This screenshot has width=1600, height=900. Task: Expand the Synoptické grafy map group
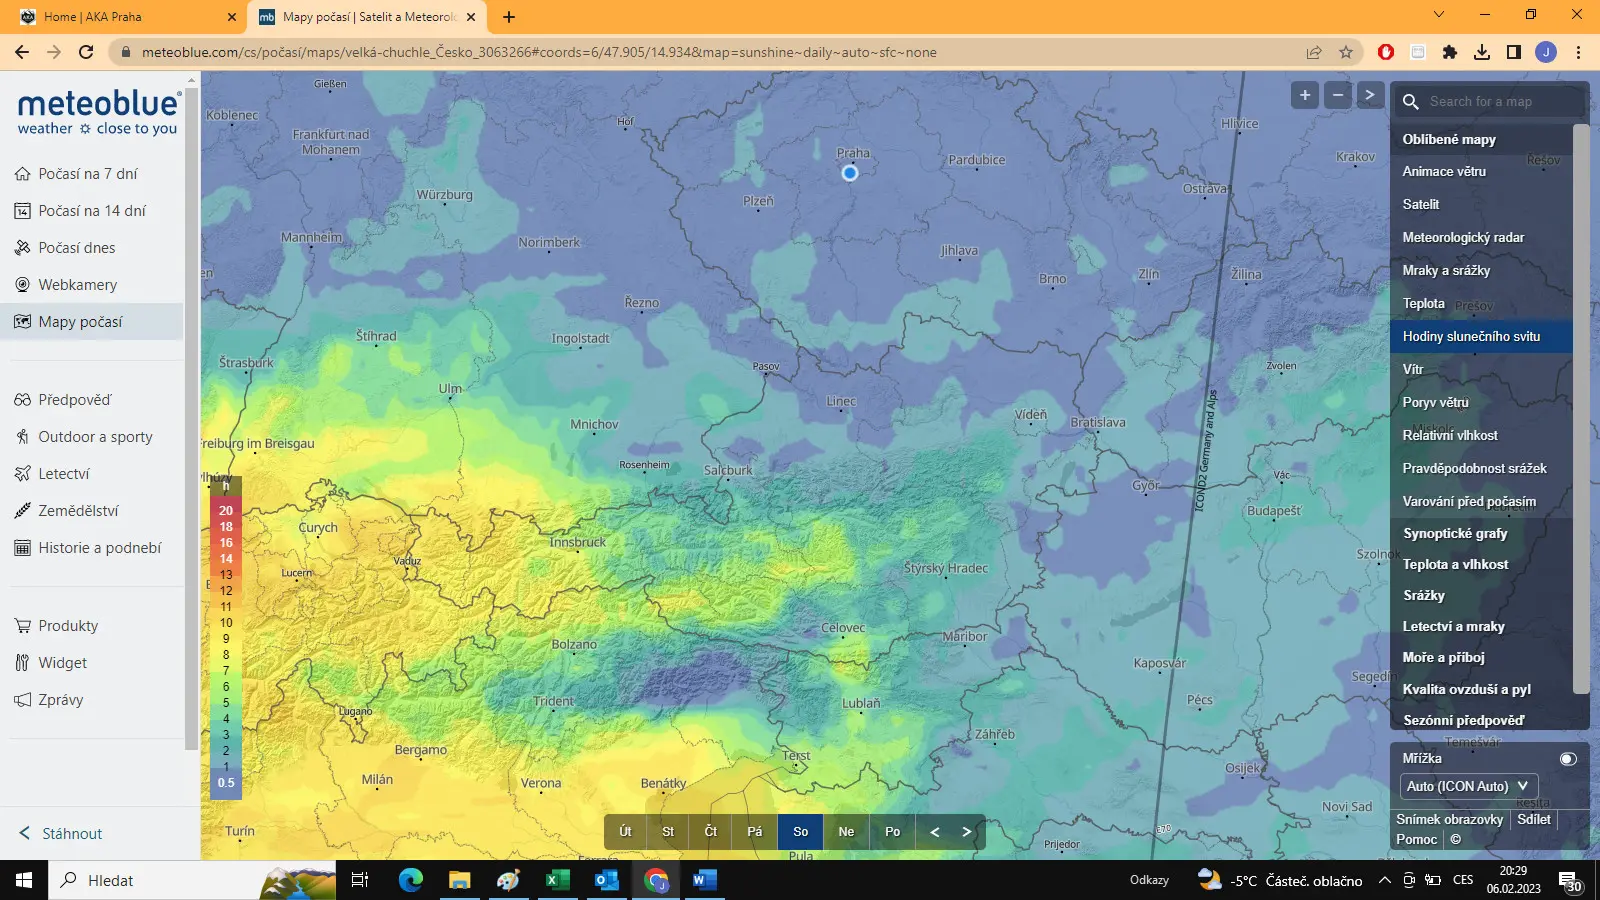[x=1454, y=534]
